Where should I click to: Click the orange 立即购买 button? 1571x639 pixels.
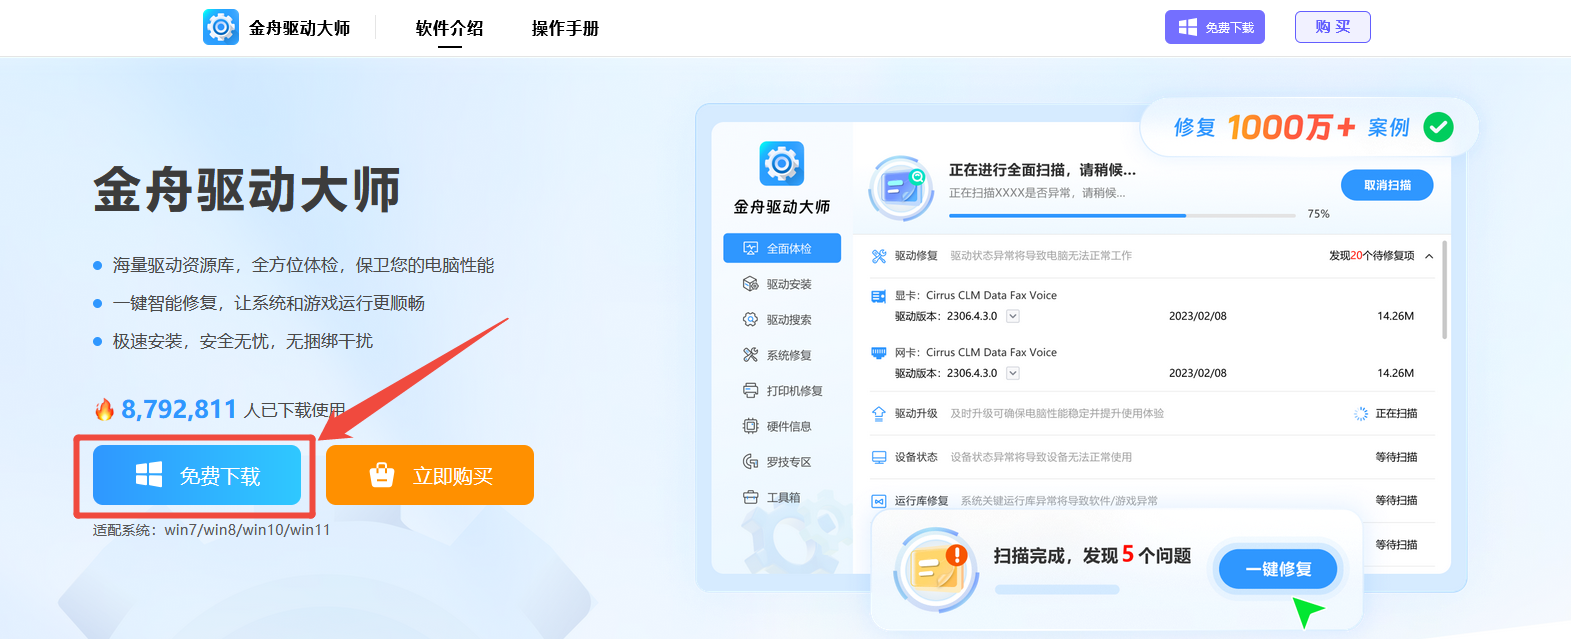[x=430, y=475]
